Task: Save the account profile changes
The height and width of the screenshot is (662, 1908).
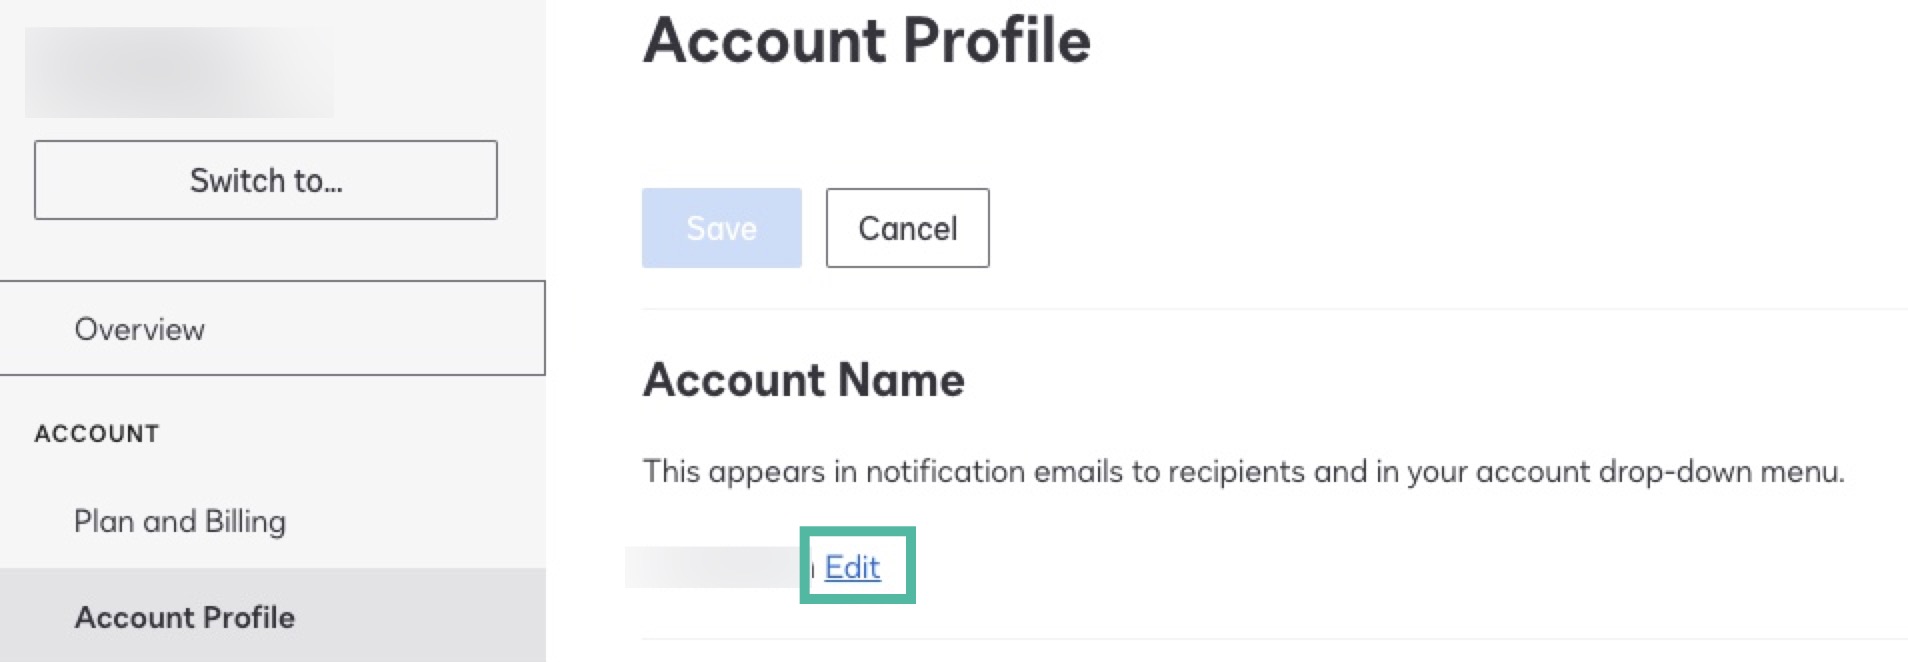Action: click(x=720, y=228)
